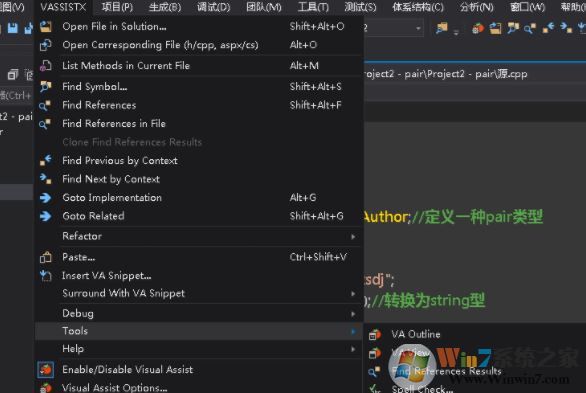The height and width of the screenshot is (393, 586).
Task: Click toolbar Find Symbol binoculars icon
Action: [513, 28]
